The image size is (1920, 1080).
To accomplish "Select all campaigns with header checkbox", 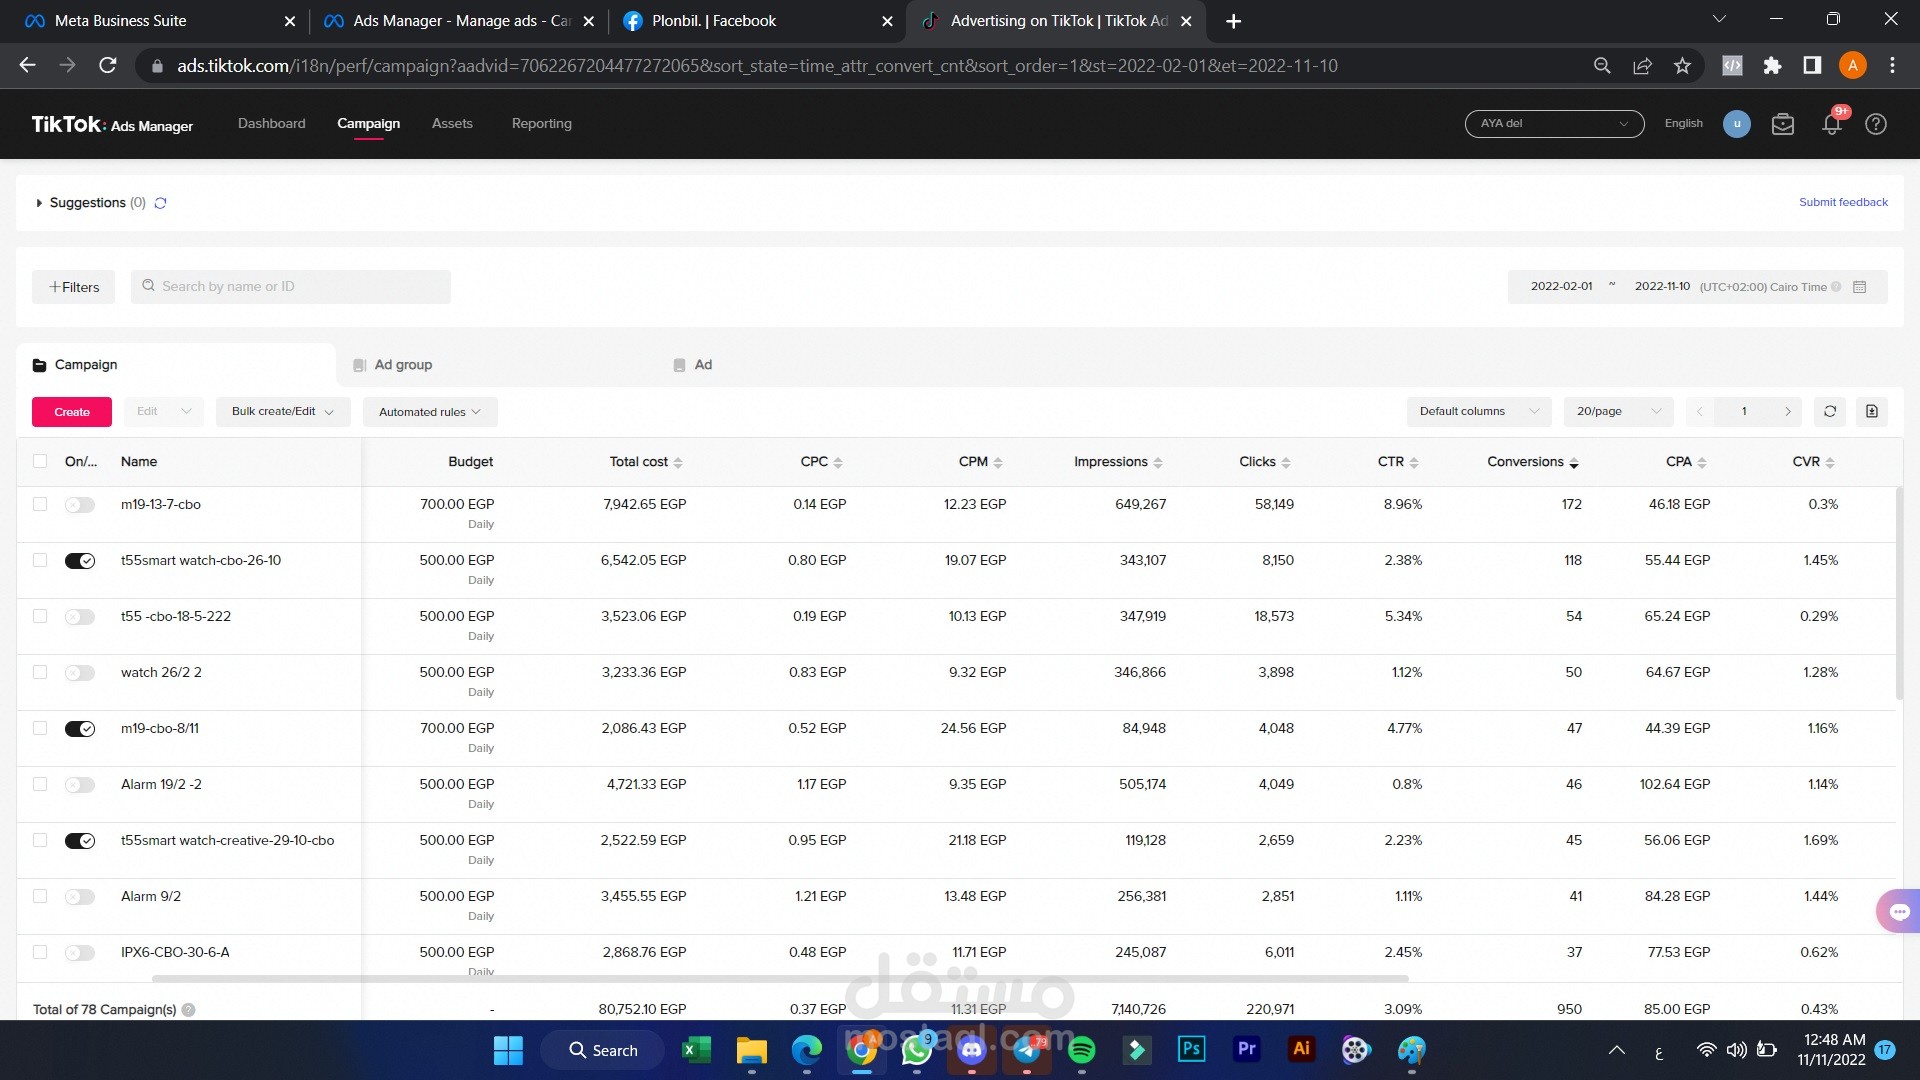I will tap(40, 462).
